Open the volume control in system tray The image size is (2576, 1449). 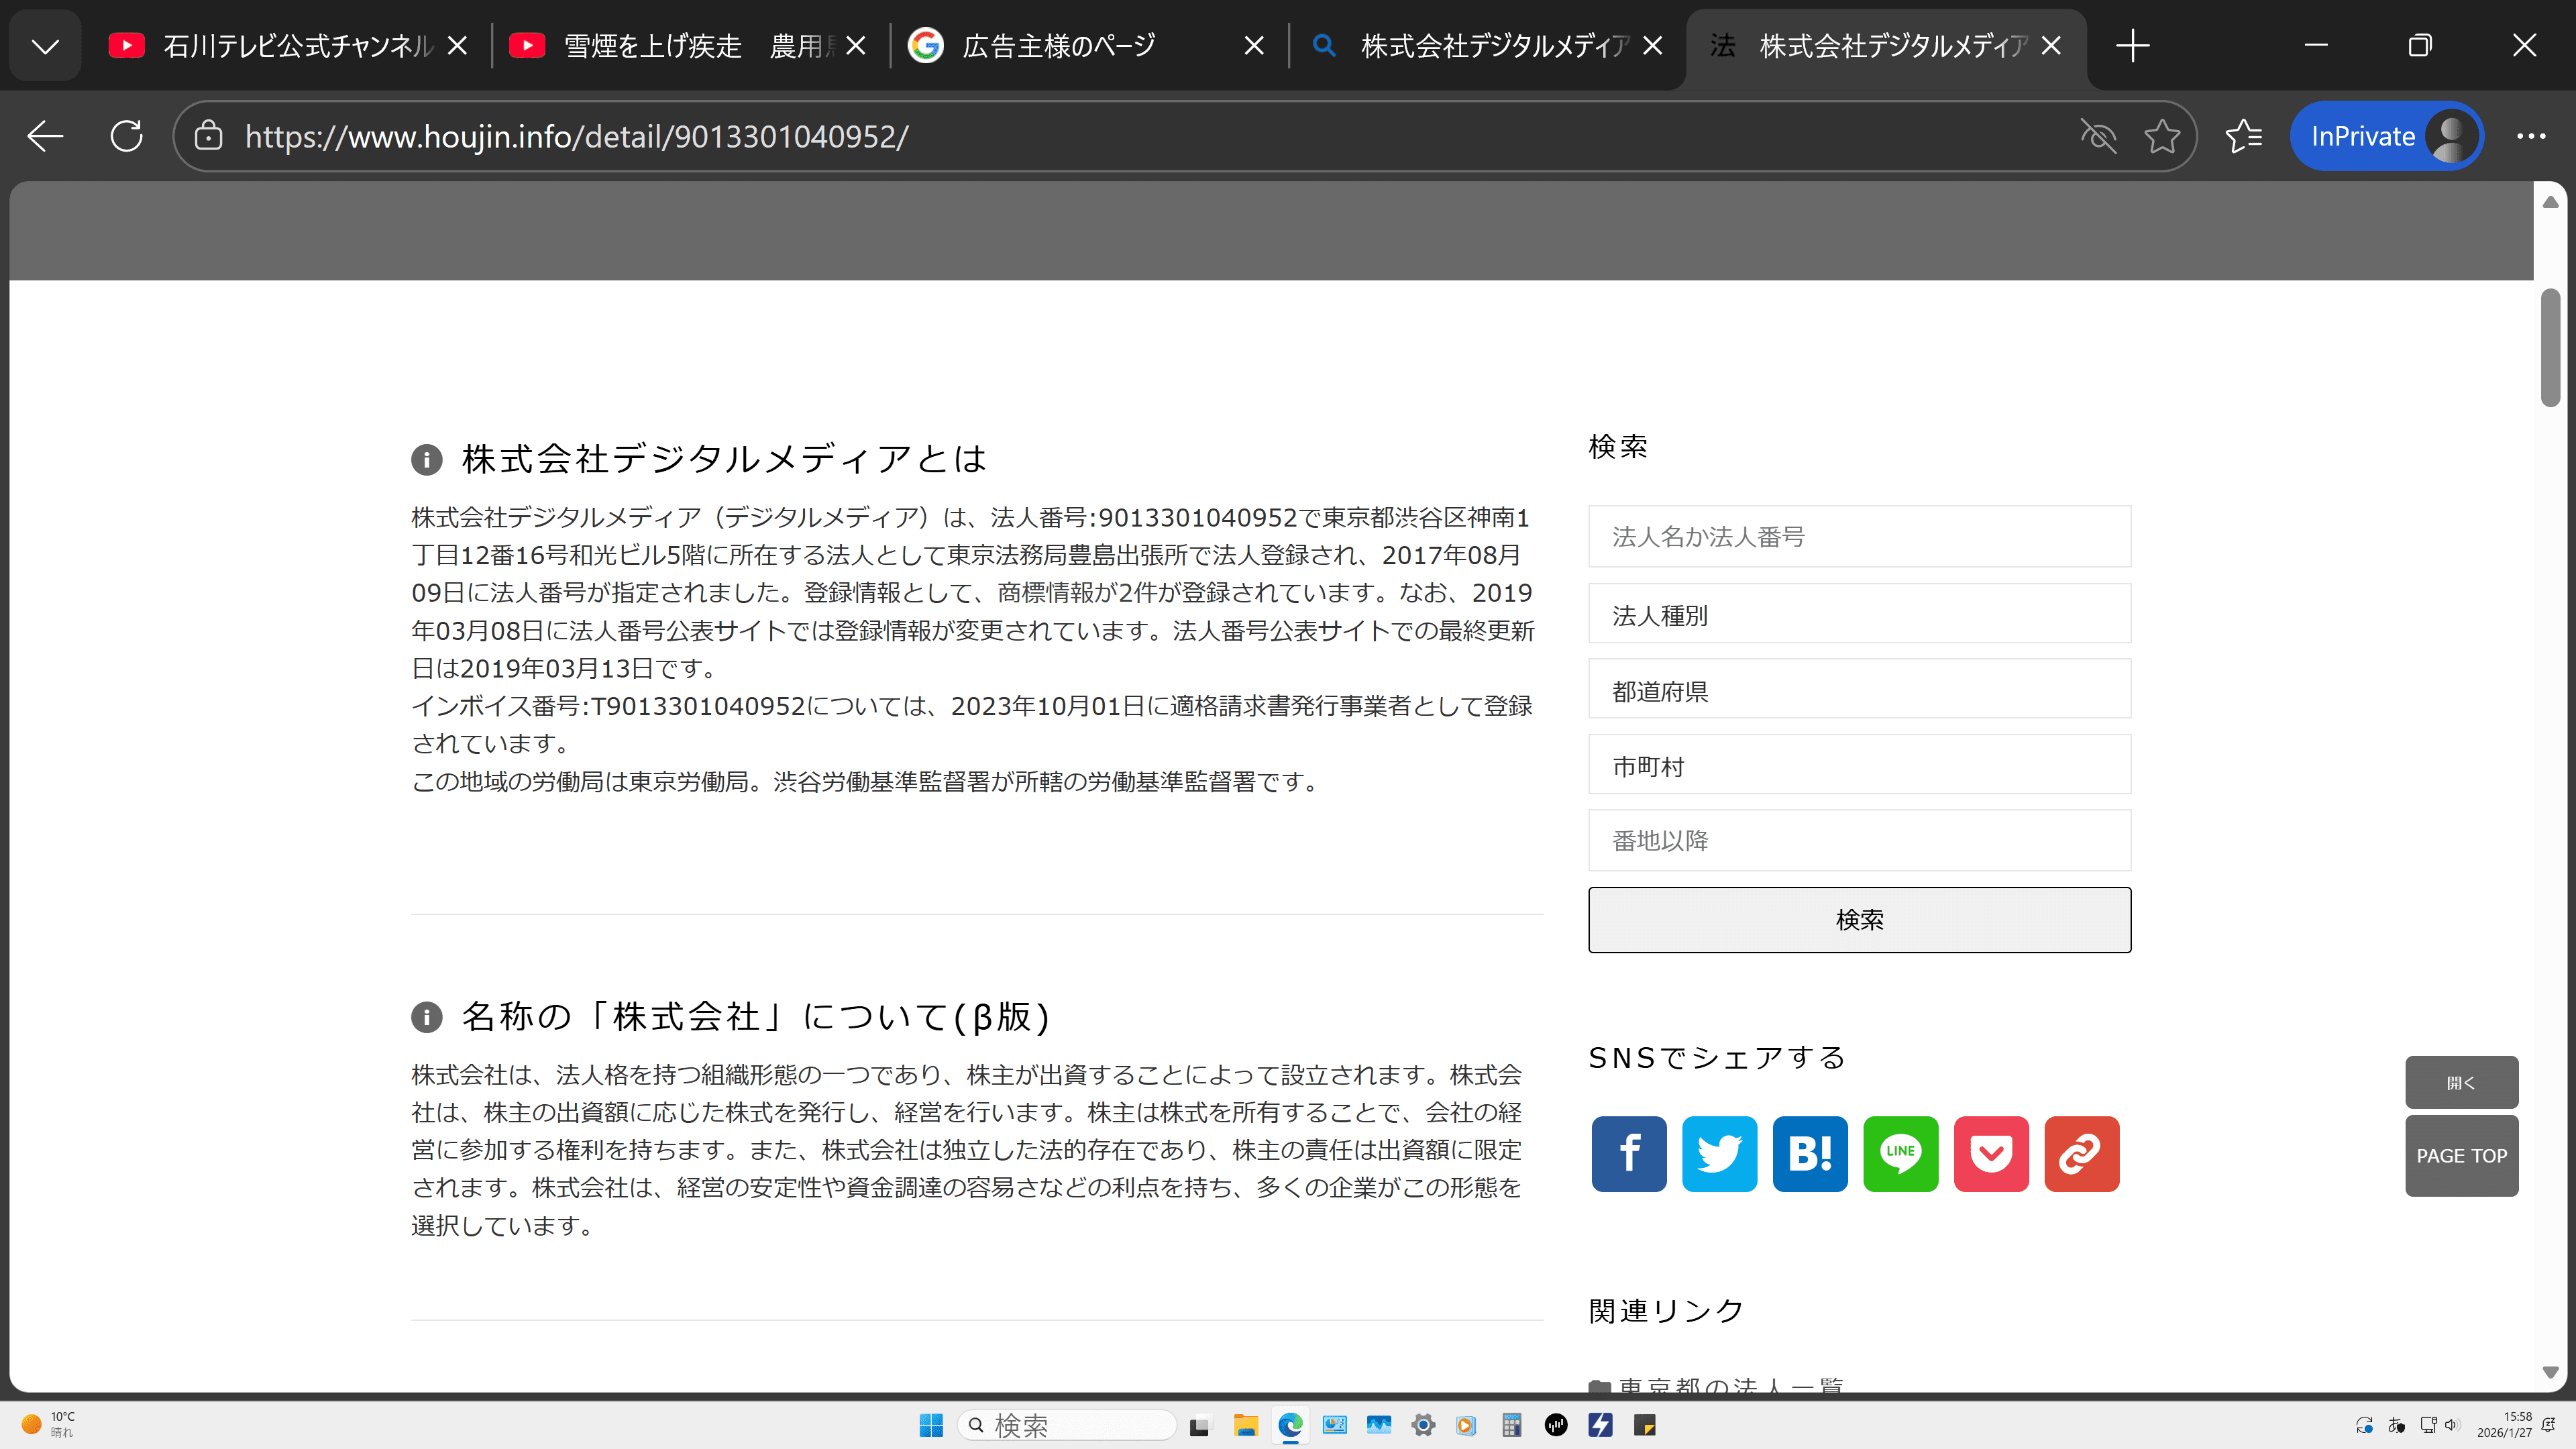coord(2451,1425)
